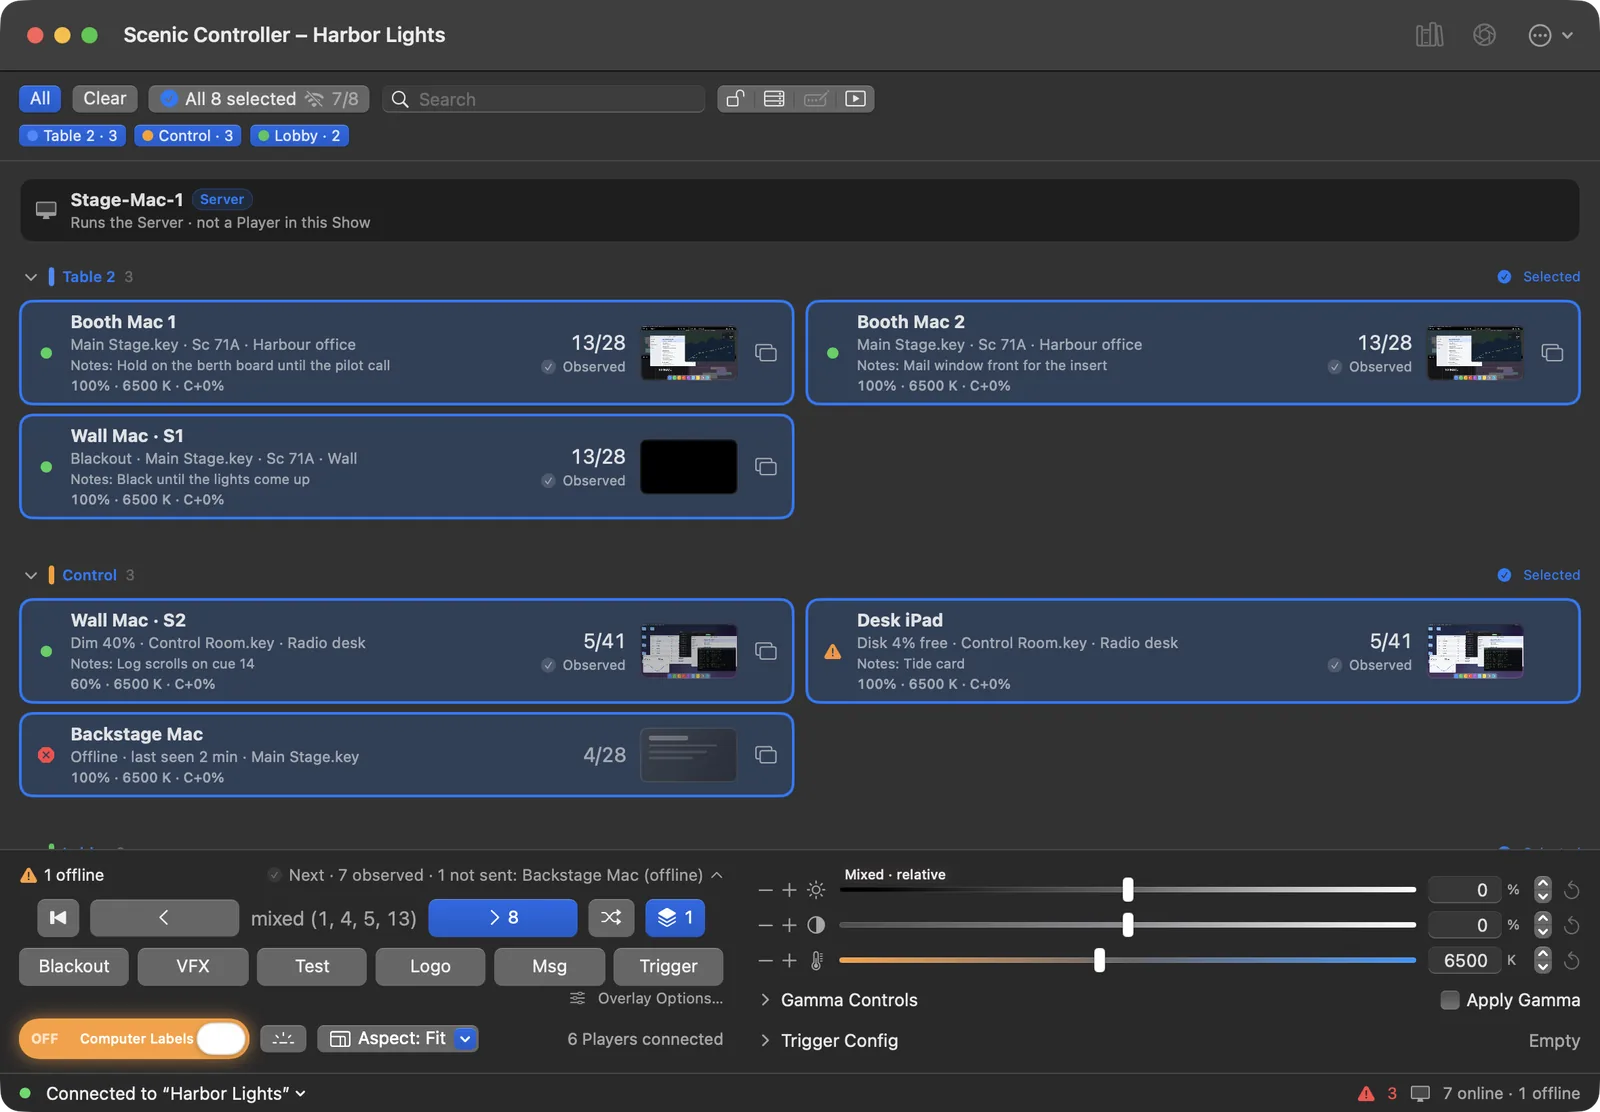Click the aperture icon in the title bar
Viewport: 1600px width, 1112px height.
(x=1484, y=35)
